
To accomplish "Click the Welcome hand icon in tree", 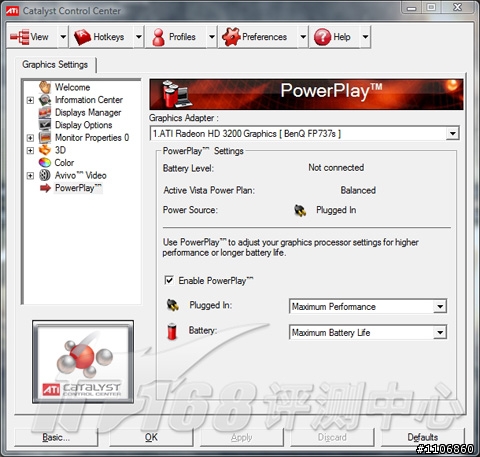I will point(45,87).
